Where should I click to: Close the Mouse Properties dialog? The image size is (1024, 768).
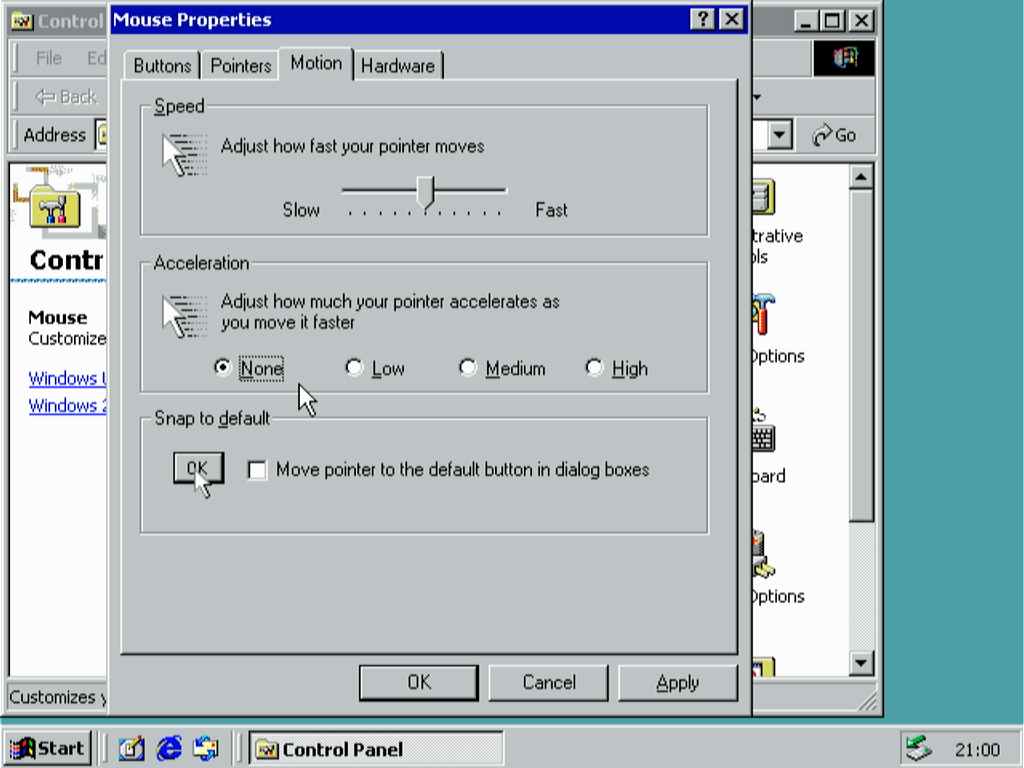point(732,20)
